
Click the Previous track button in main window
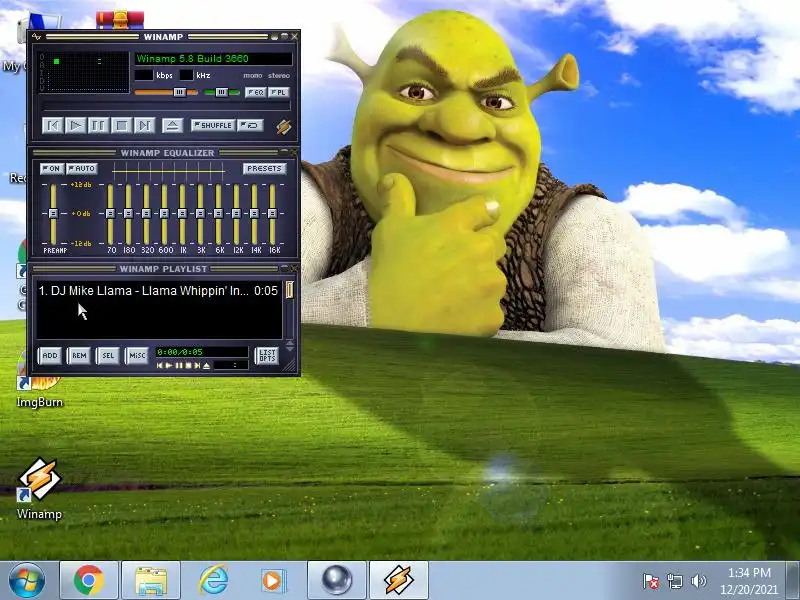coord(53,125)
